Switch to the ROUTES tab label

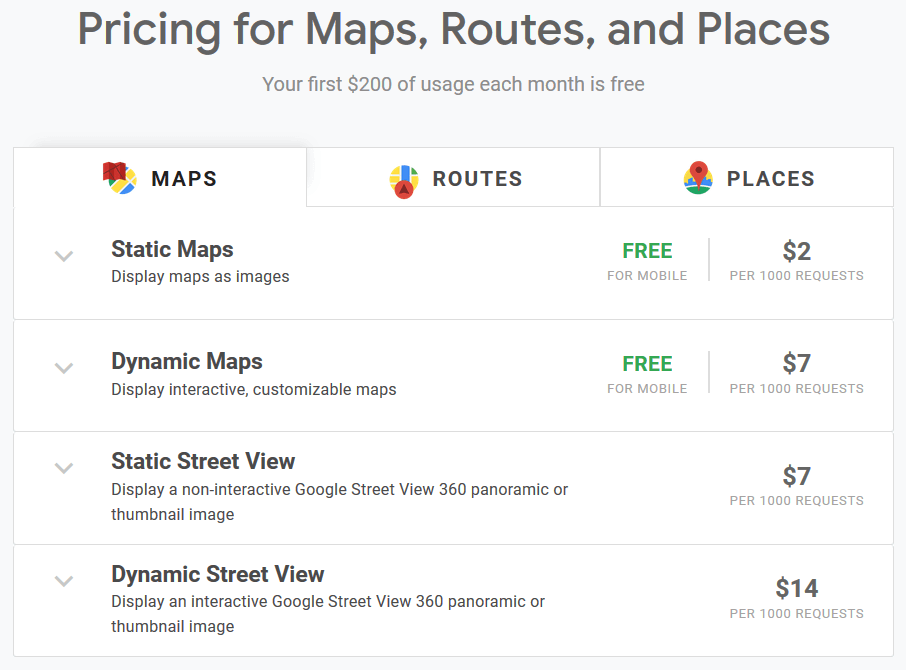tap(478, 179)
